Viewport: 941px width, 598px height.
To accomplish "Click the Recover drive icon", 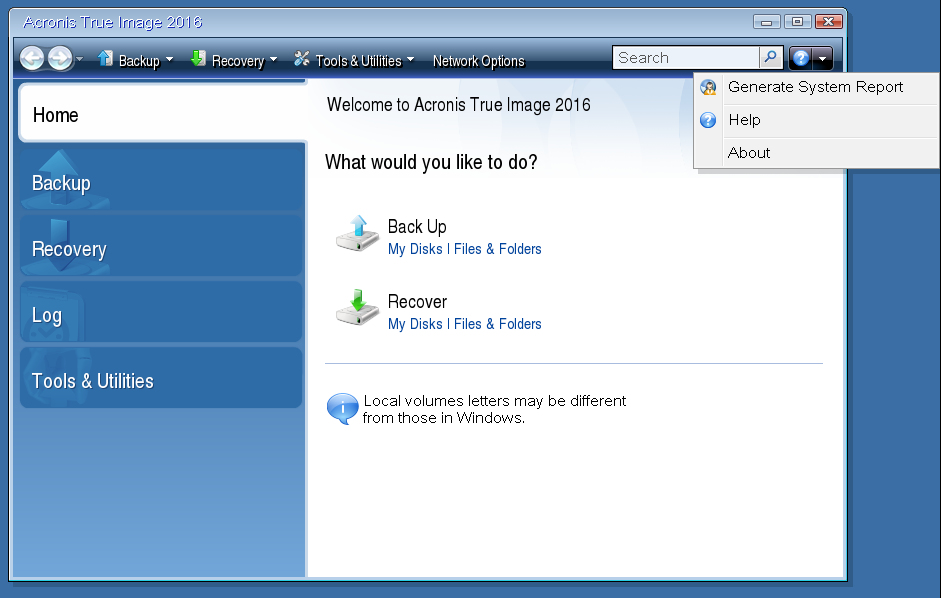I will 357,310.
